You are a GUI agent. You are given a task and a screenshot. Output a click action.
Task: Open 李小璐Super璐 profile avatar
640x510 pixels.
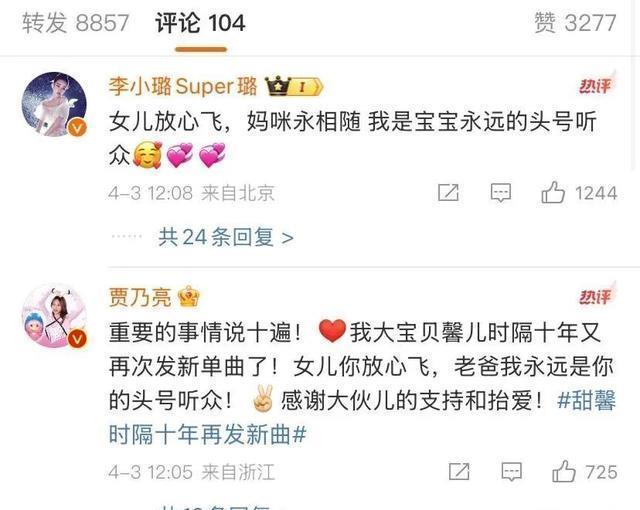[54, 104]
